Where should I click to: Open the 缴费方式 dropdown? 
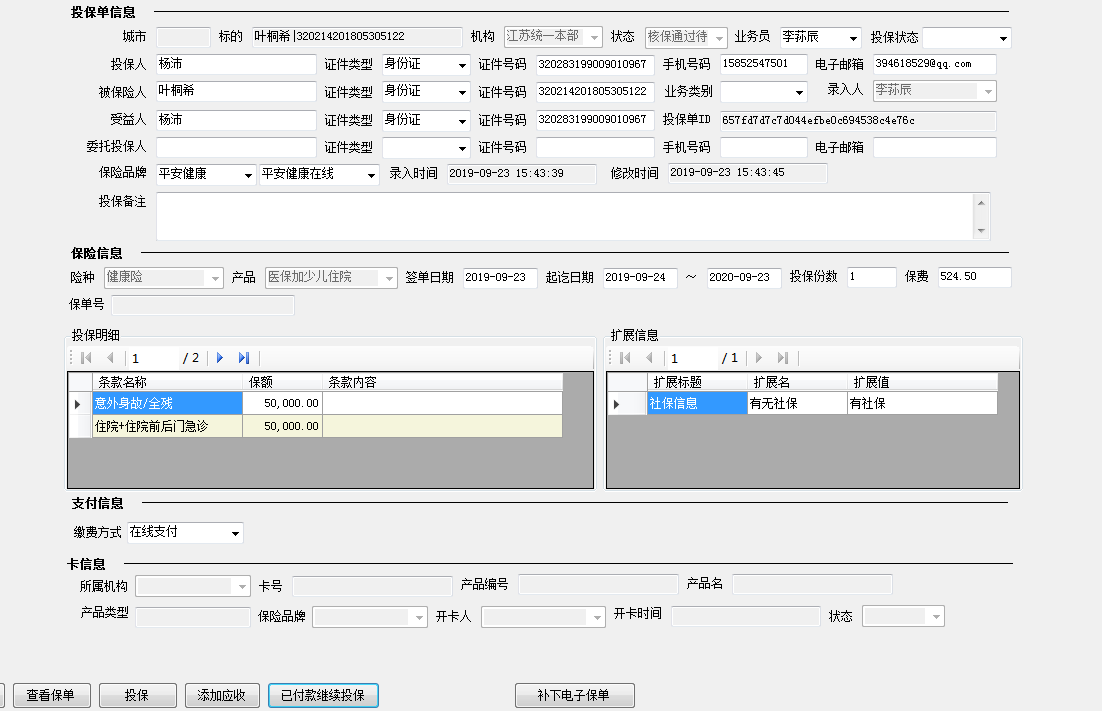click(235, 533)
